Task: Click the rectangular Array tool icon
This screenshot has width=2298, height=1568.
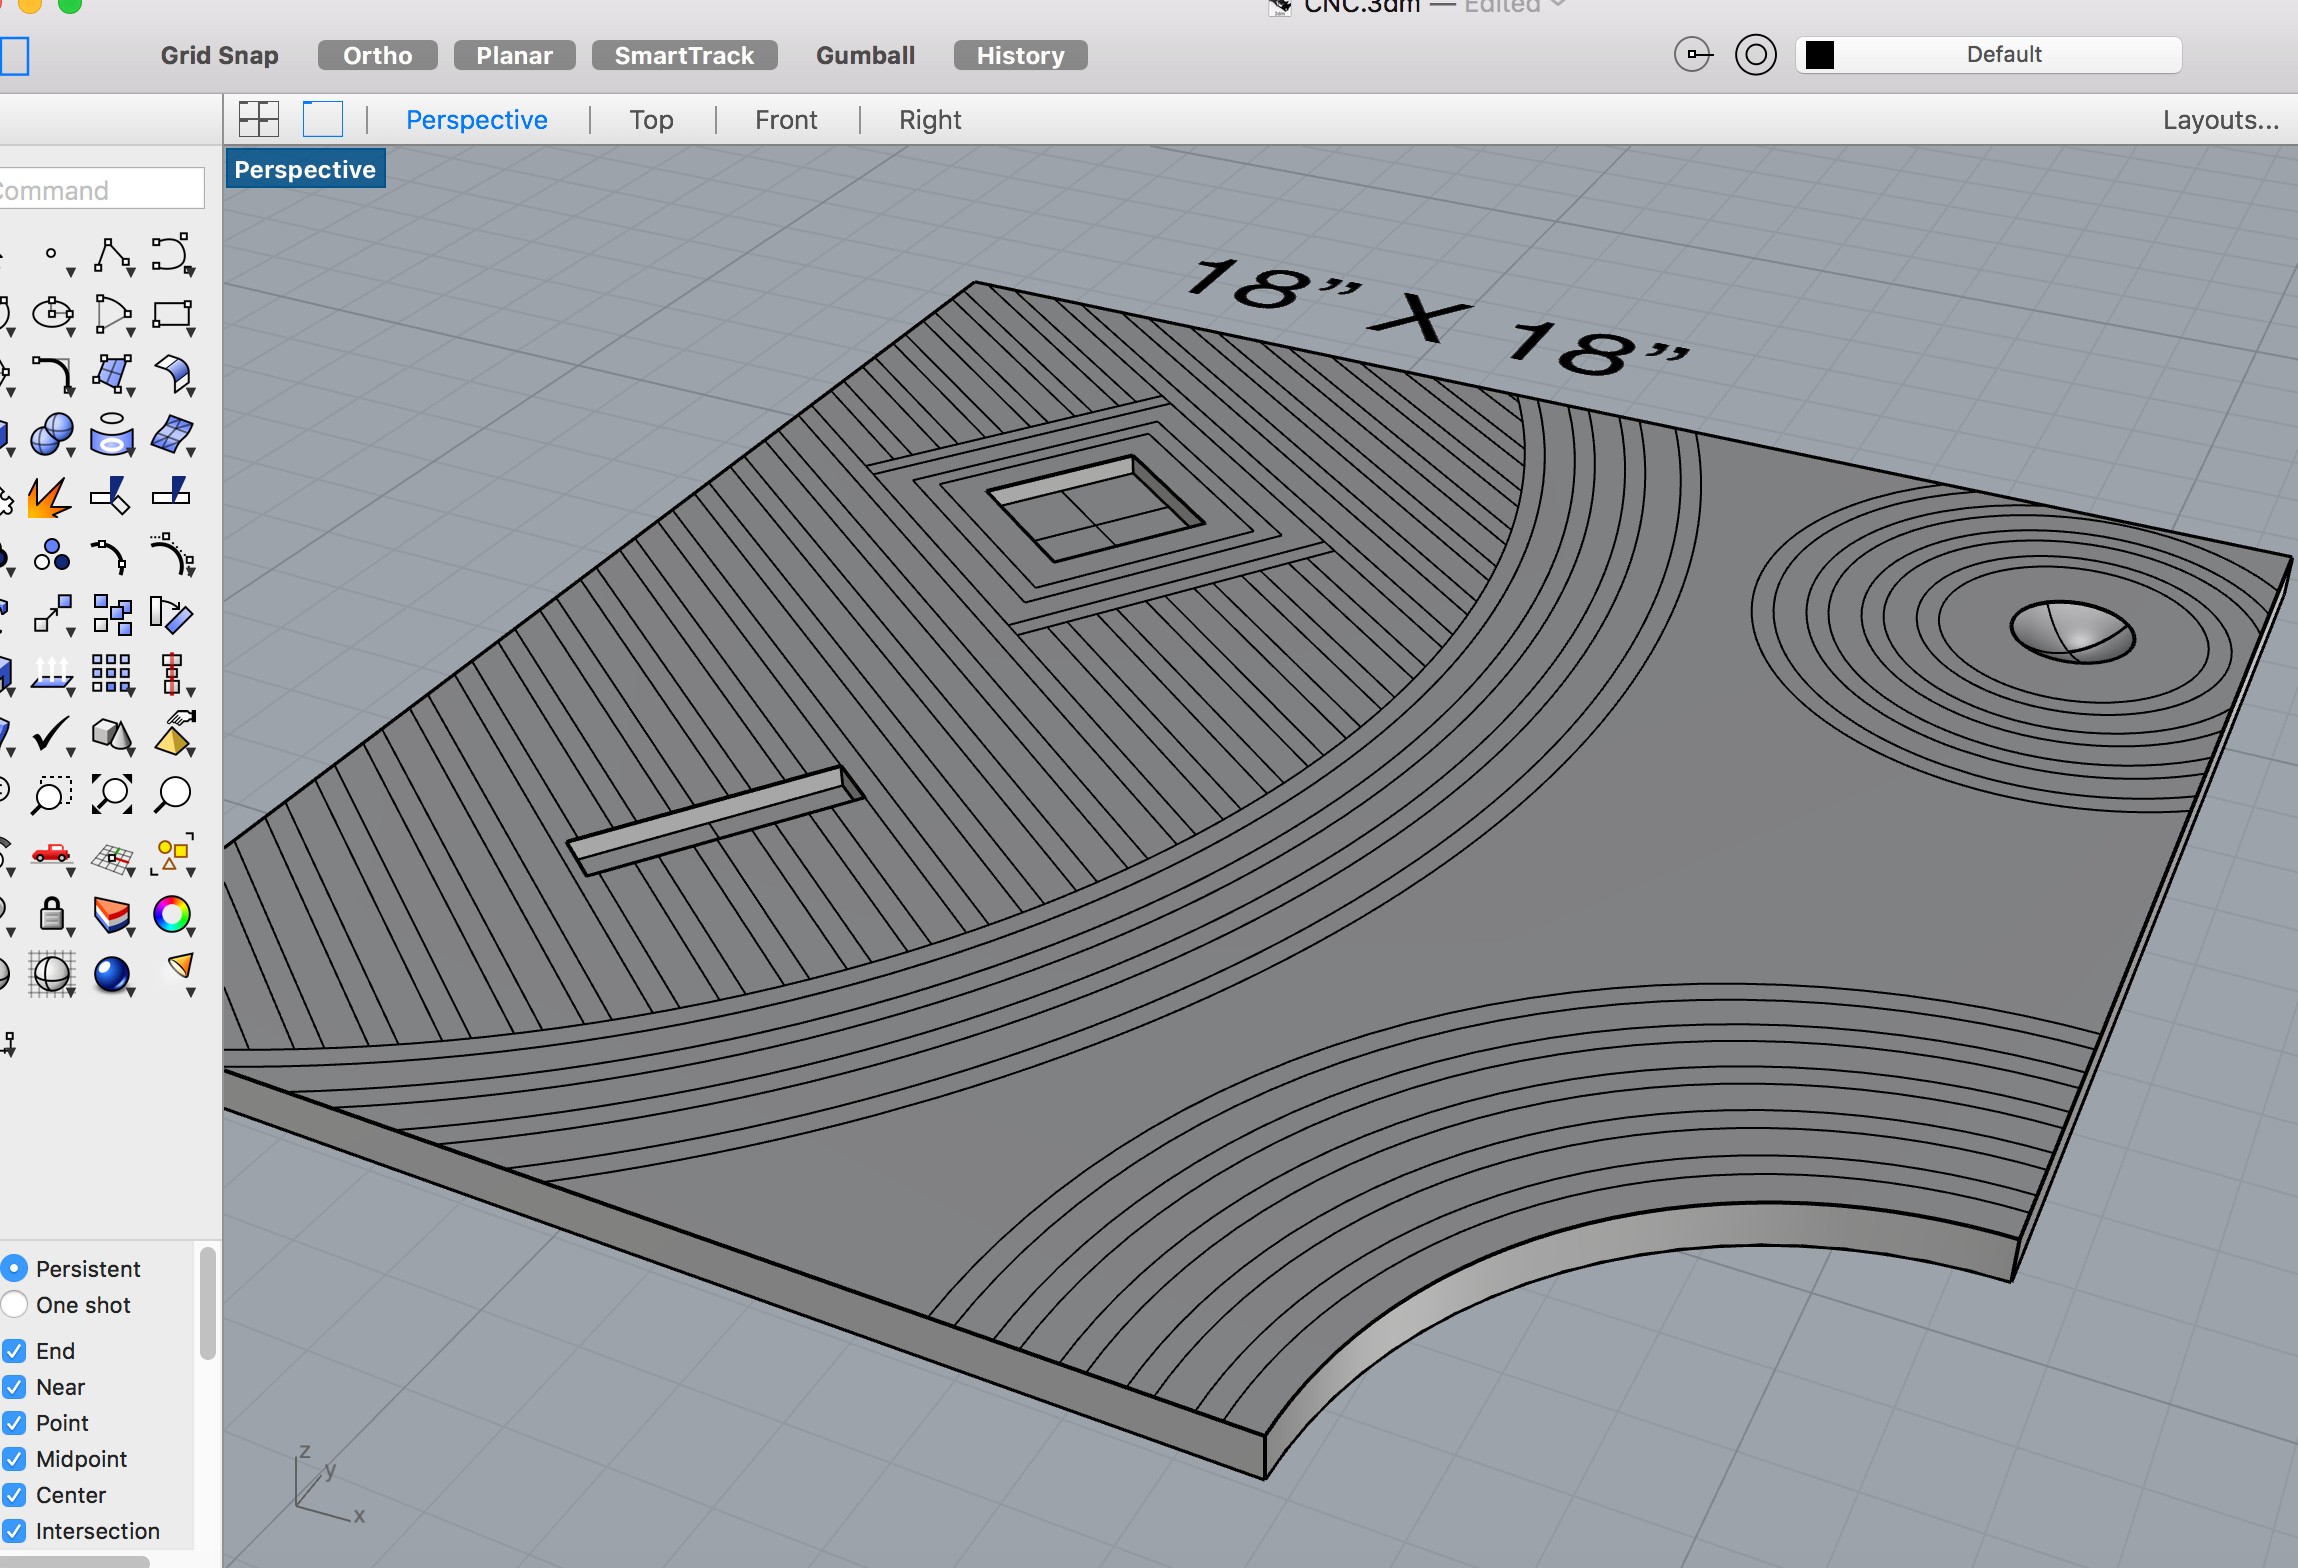Action: pos(110,673)
